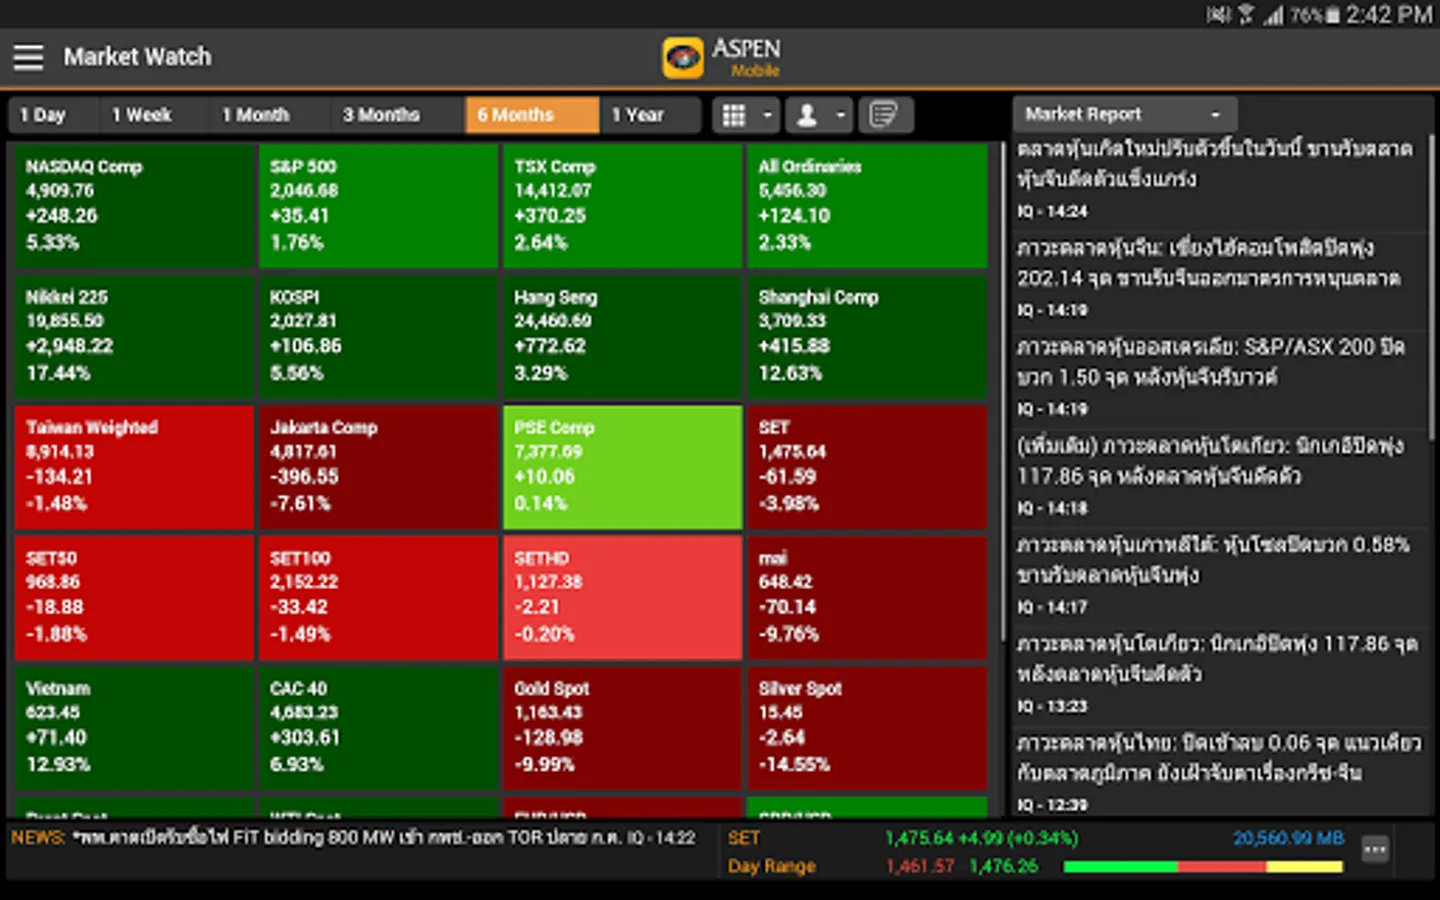Select the Jakarta Comp tile
This screenshot has width=1440, height=900.
(378, 467)
